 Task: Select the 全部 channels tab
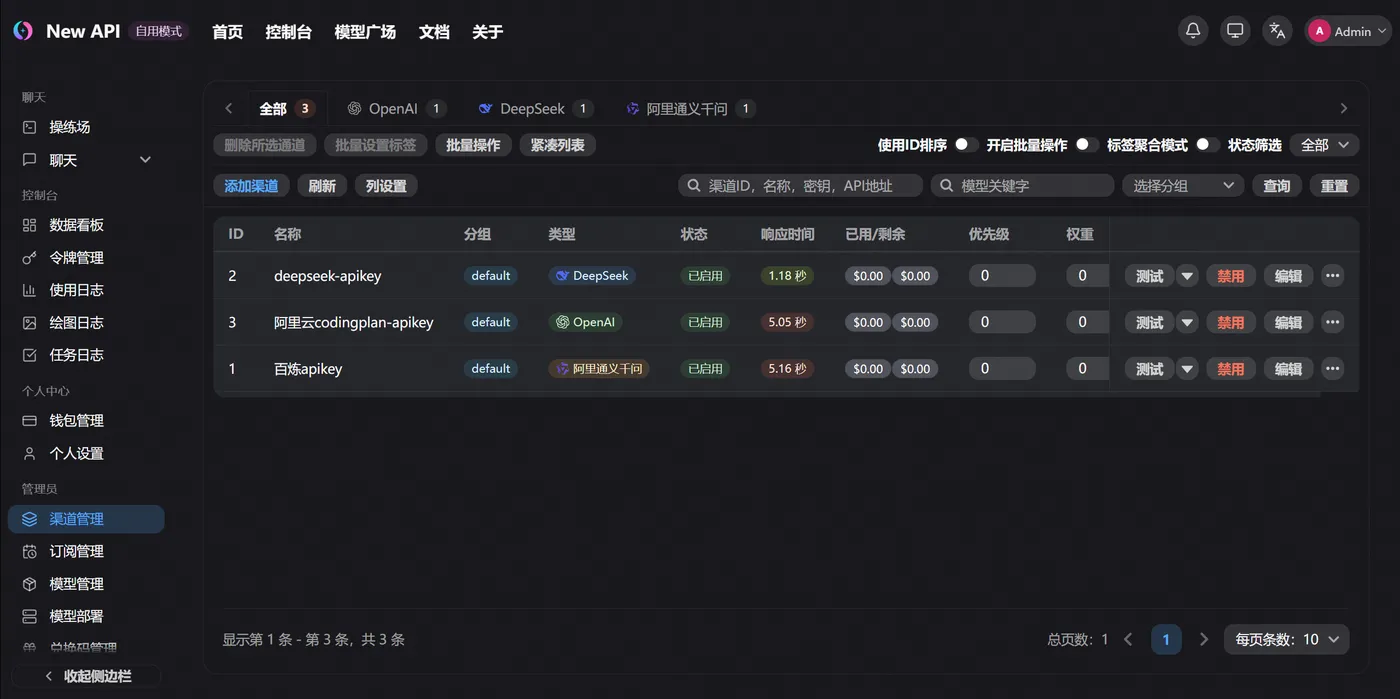pyautogui.click(x=286, y=108)
